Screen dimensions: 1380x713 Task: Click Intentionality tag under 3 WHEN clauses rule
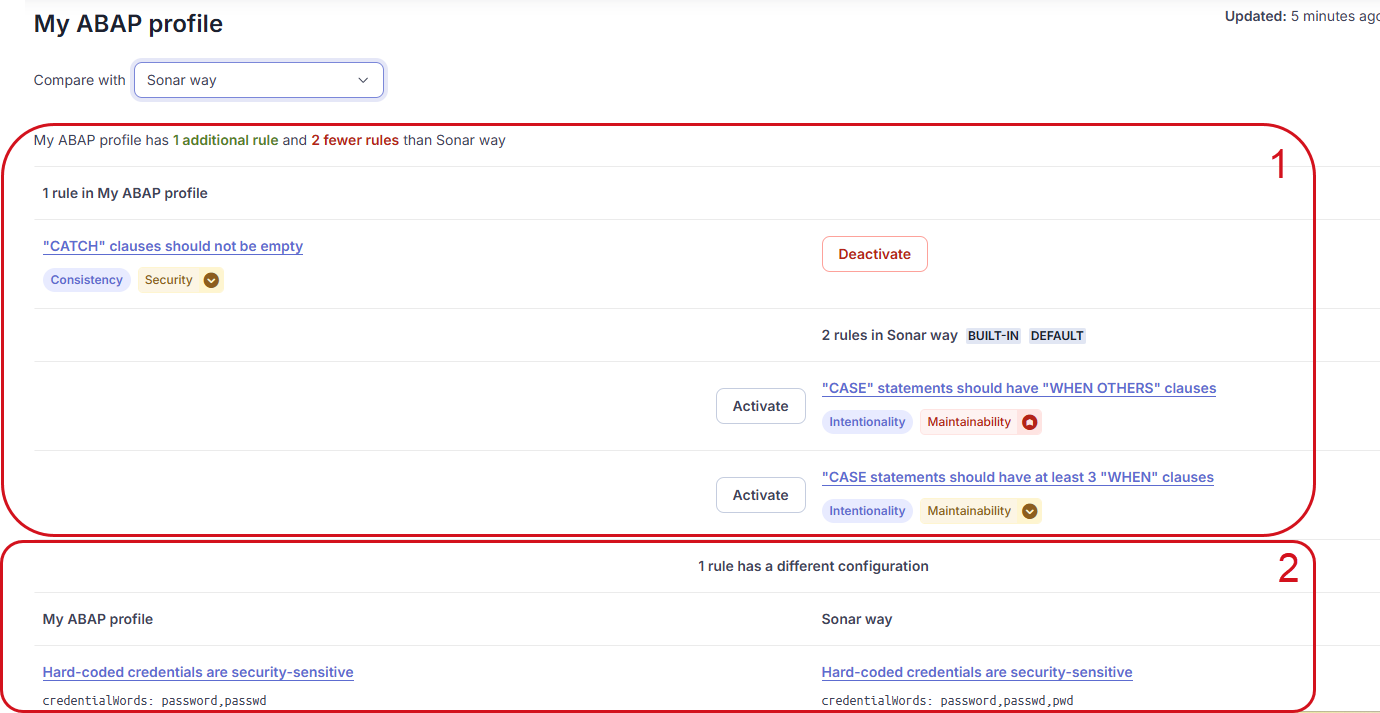coord(867,511)
